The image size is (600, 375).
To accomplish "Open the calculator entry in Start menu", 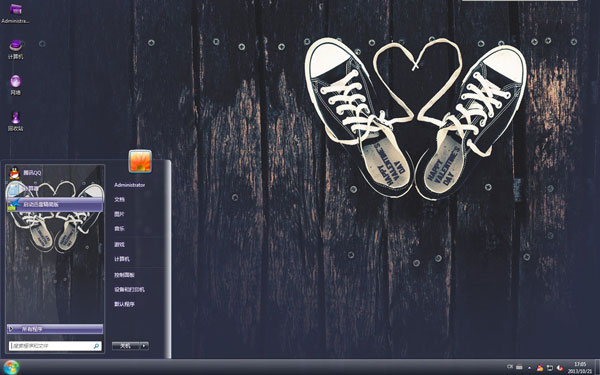I will [x=55, y=189].
